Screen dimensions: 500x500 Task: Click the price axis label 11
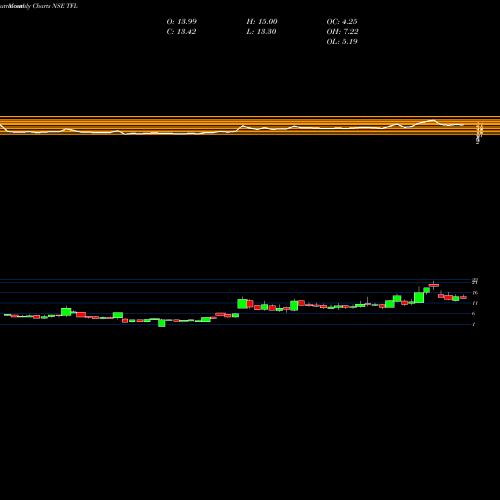(475, 303)
